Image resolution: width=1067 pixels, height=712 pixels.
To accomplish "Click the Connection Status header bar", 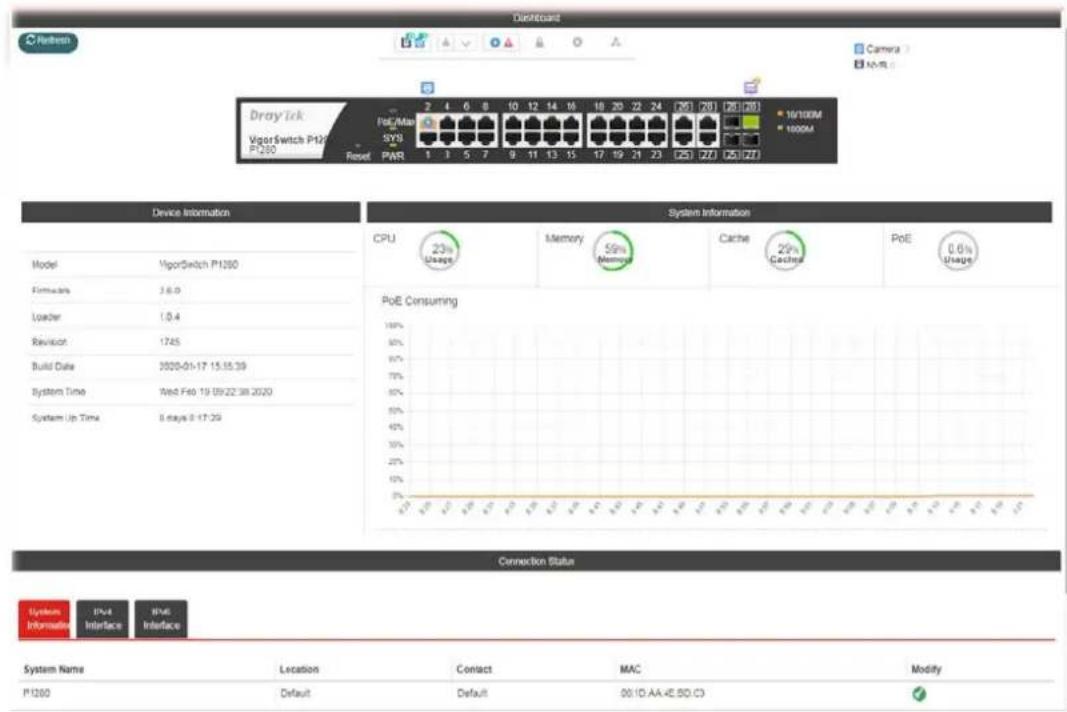I will [536, 561].
